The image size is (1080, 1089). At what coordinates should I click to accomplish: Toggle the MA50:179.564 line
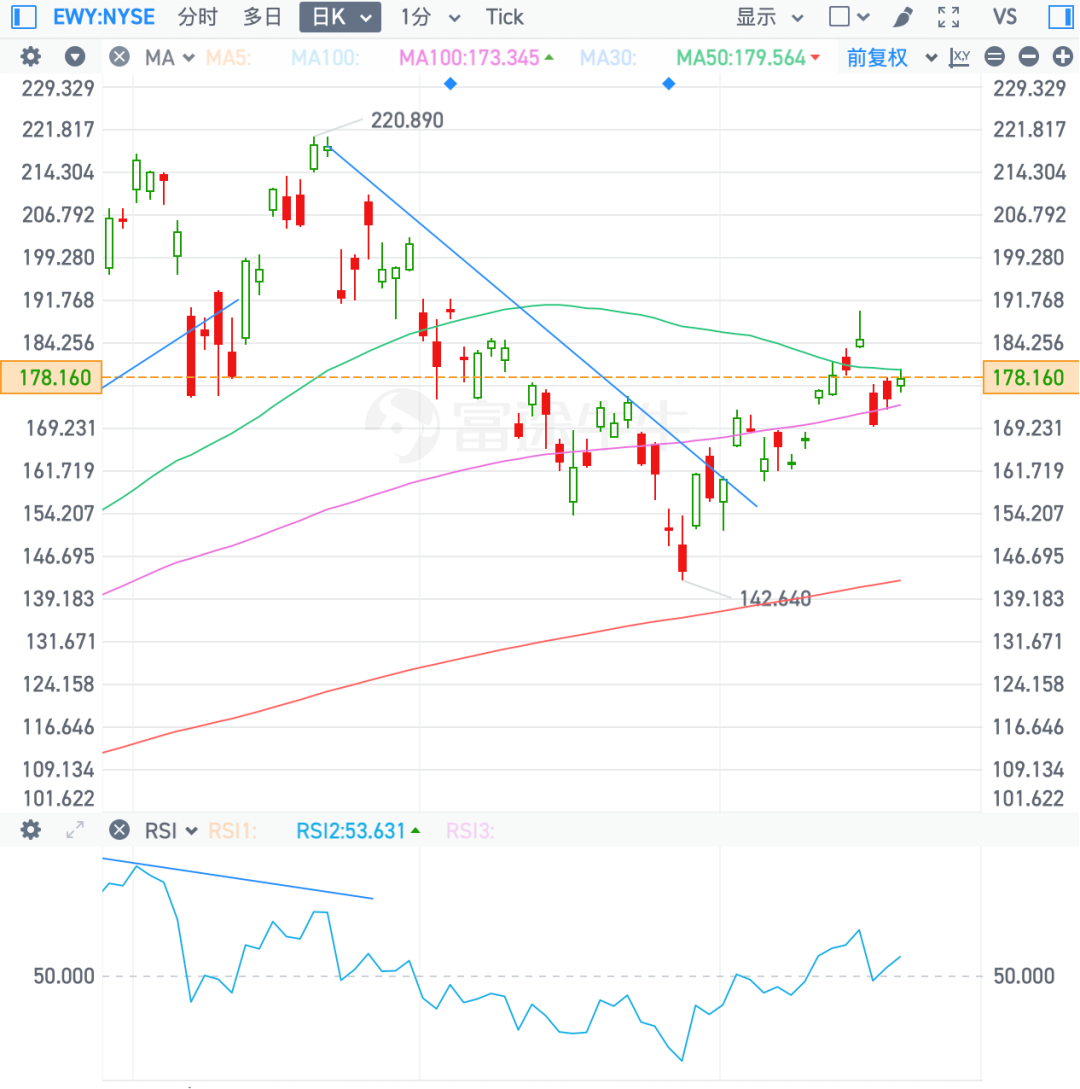coord(748,57)
